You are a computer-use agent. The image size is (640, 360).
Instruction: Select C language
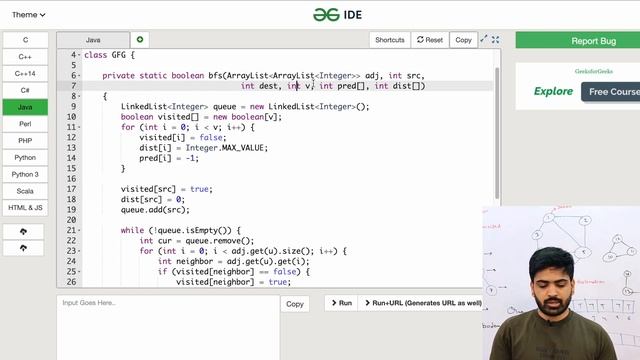25,40
